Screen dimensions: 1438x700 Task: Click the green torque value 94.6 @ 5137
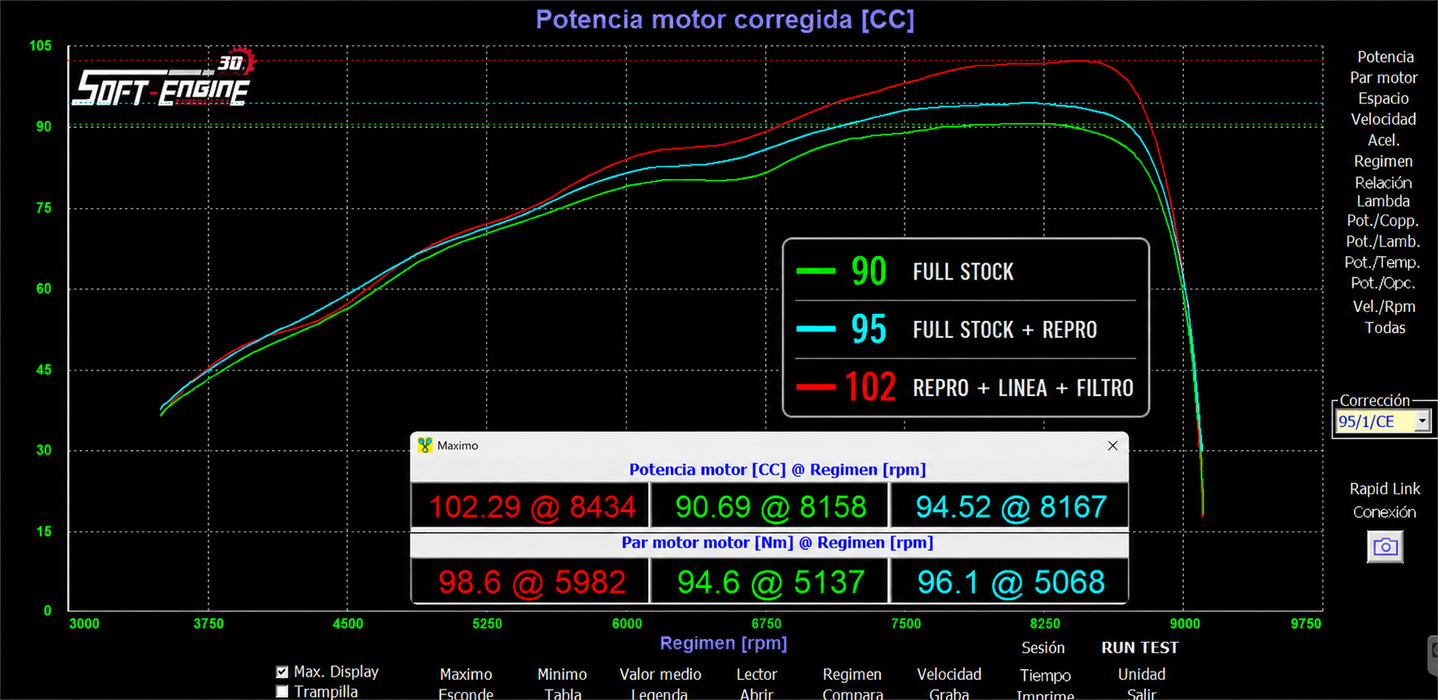(x=770, y=581)
